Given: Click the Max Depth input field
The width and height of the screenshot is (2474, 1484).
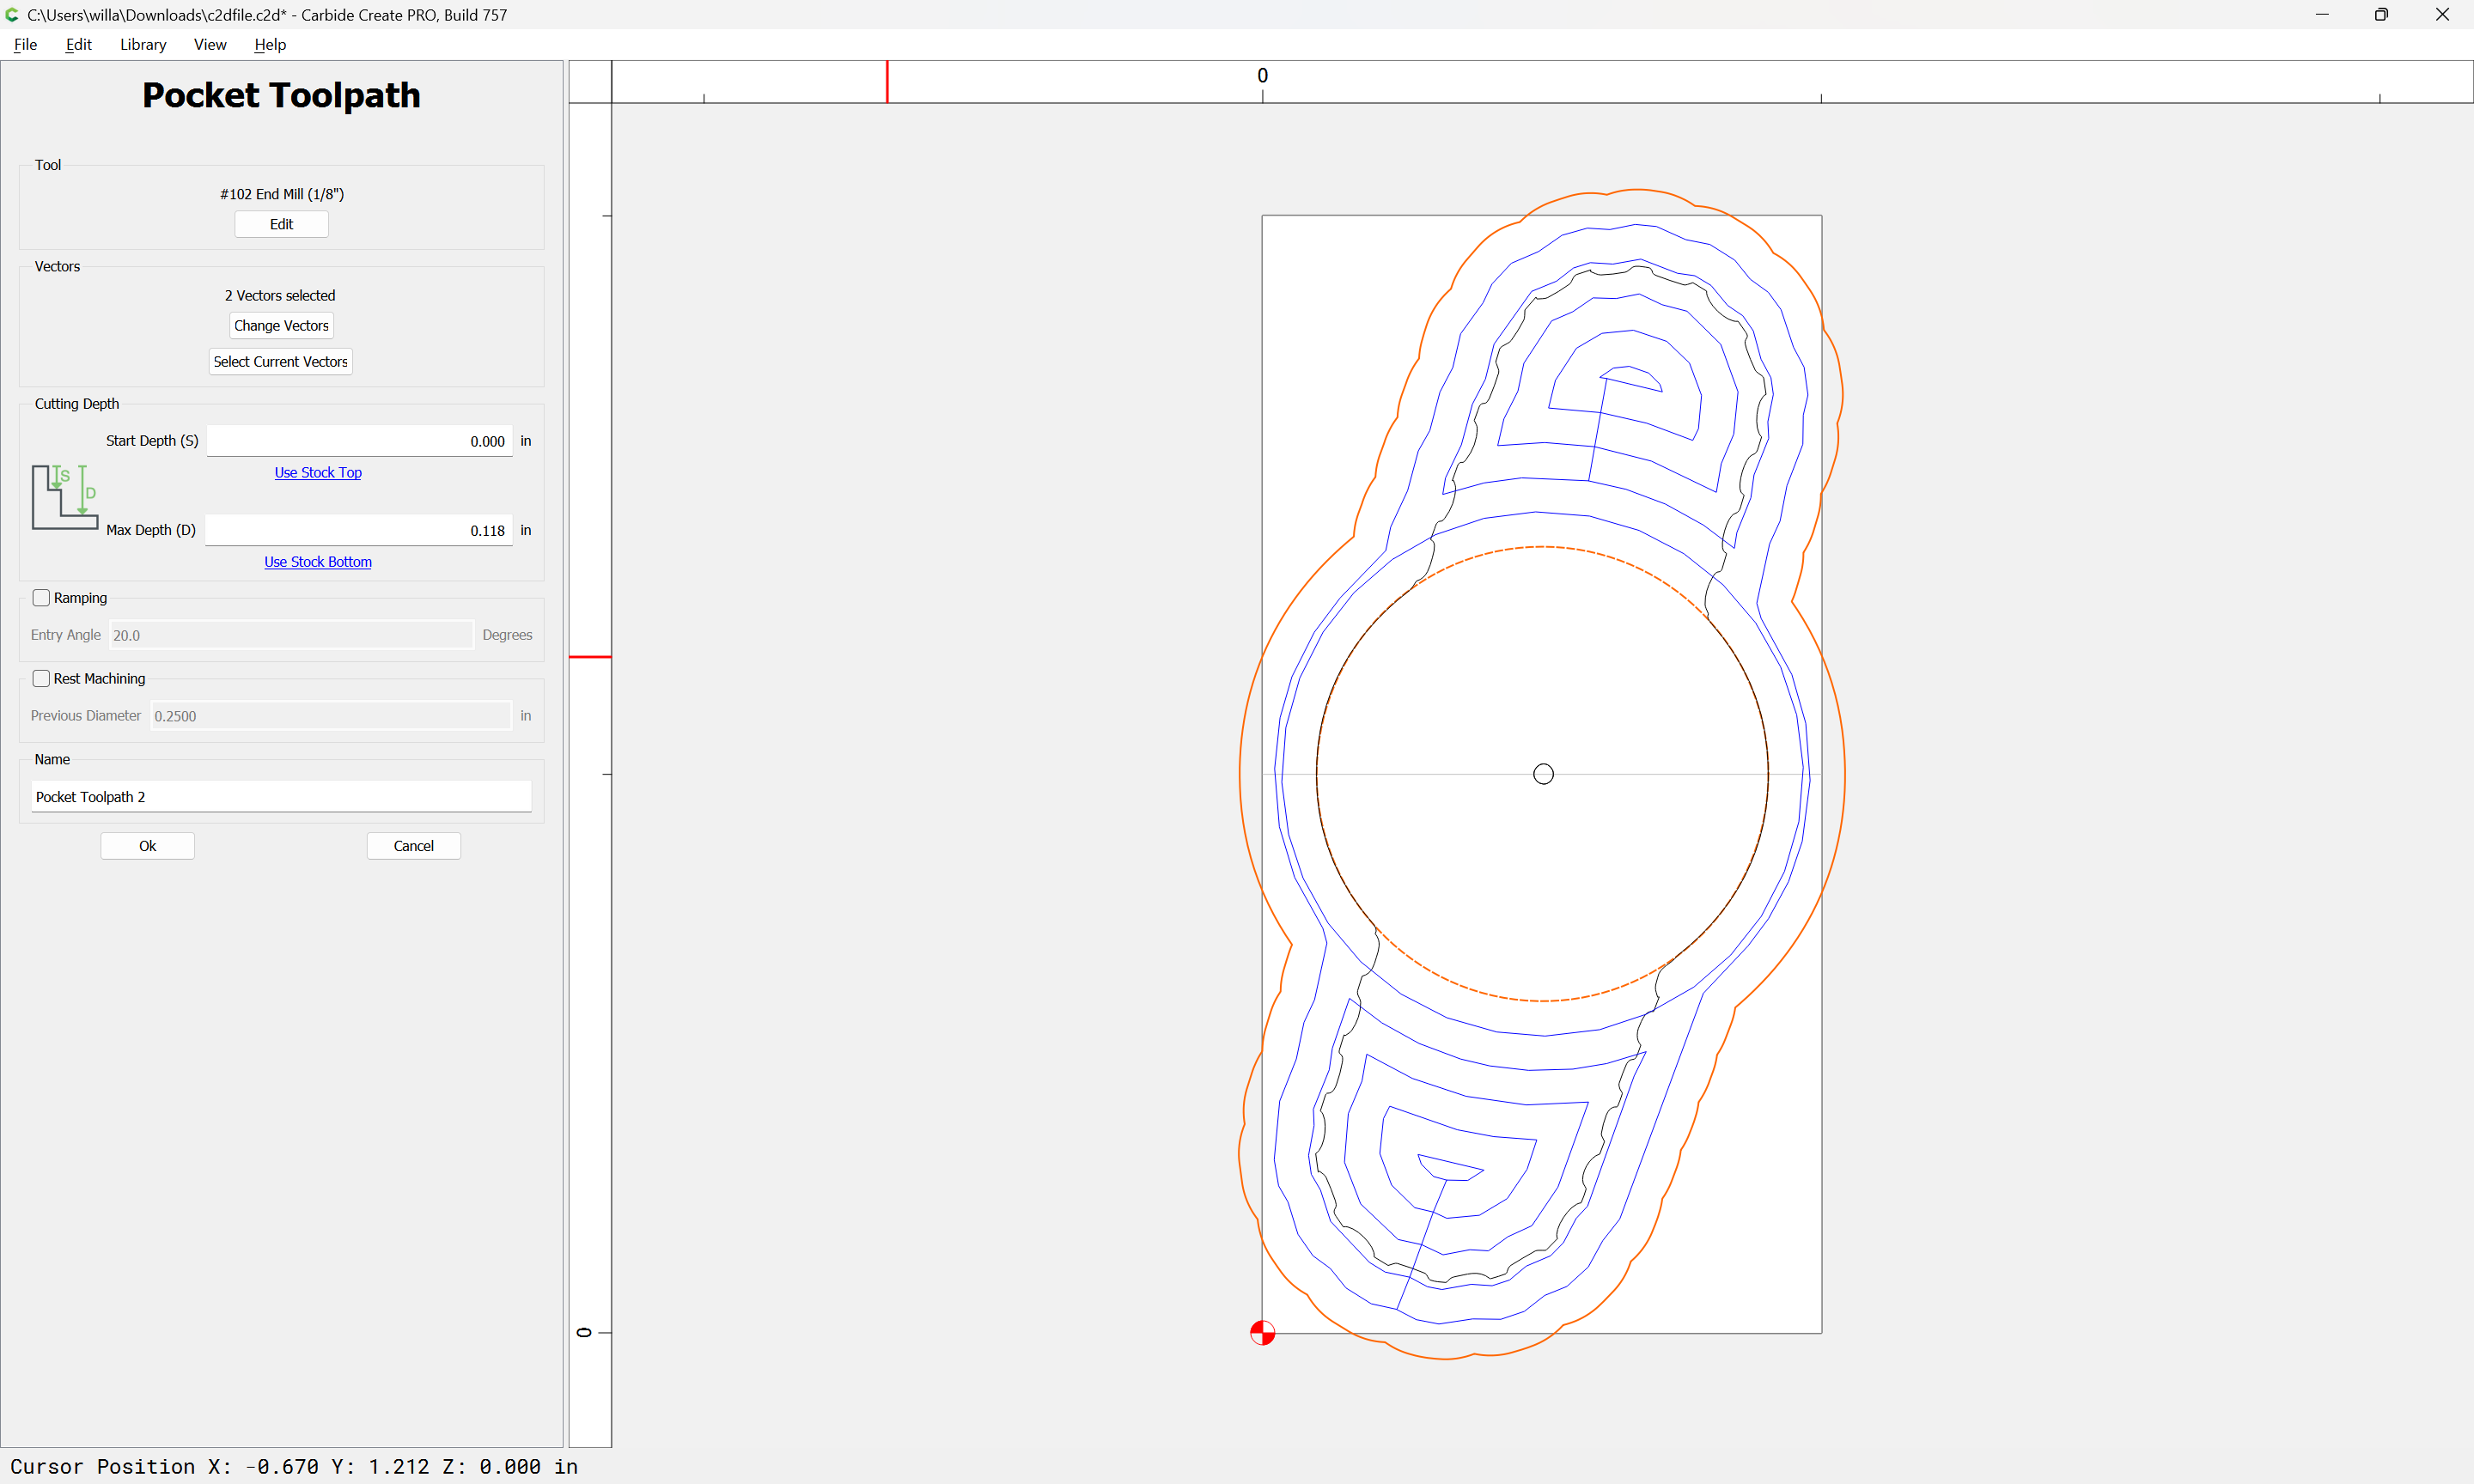Looking at the screenshot, I should tap(359, 530).
